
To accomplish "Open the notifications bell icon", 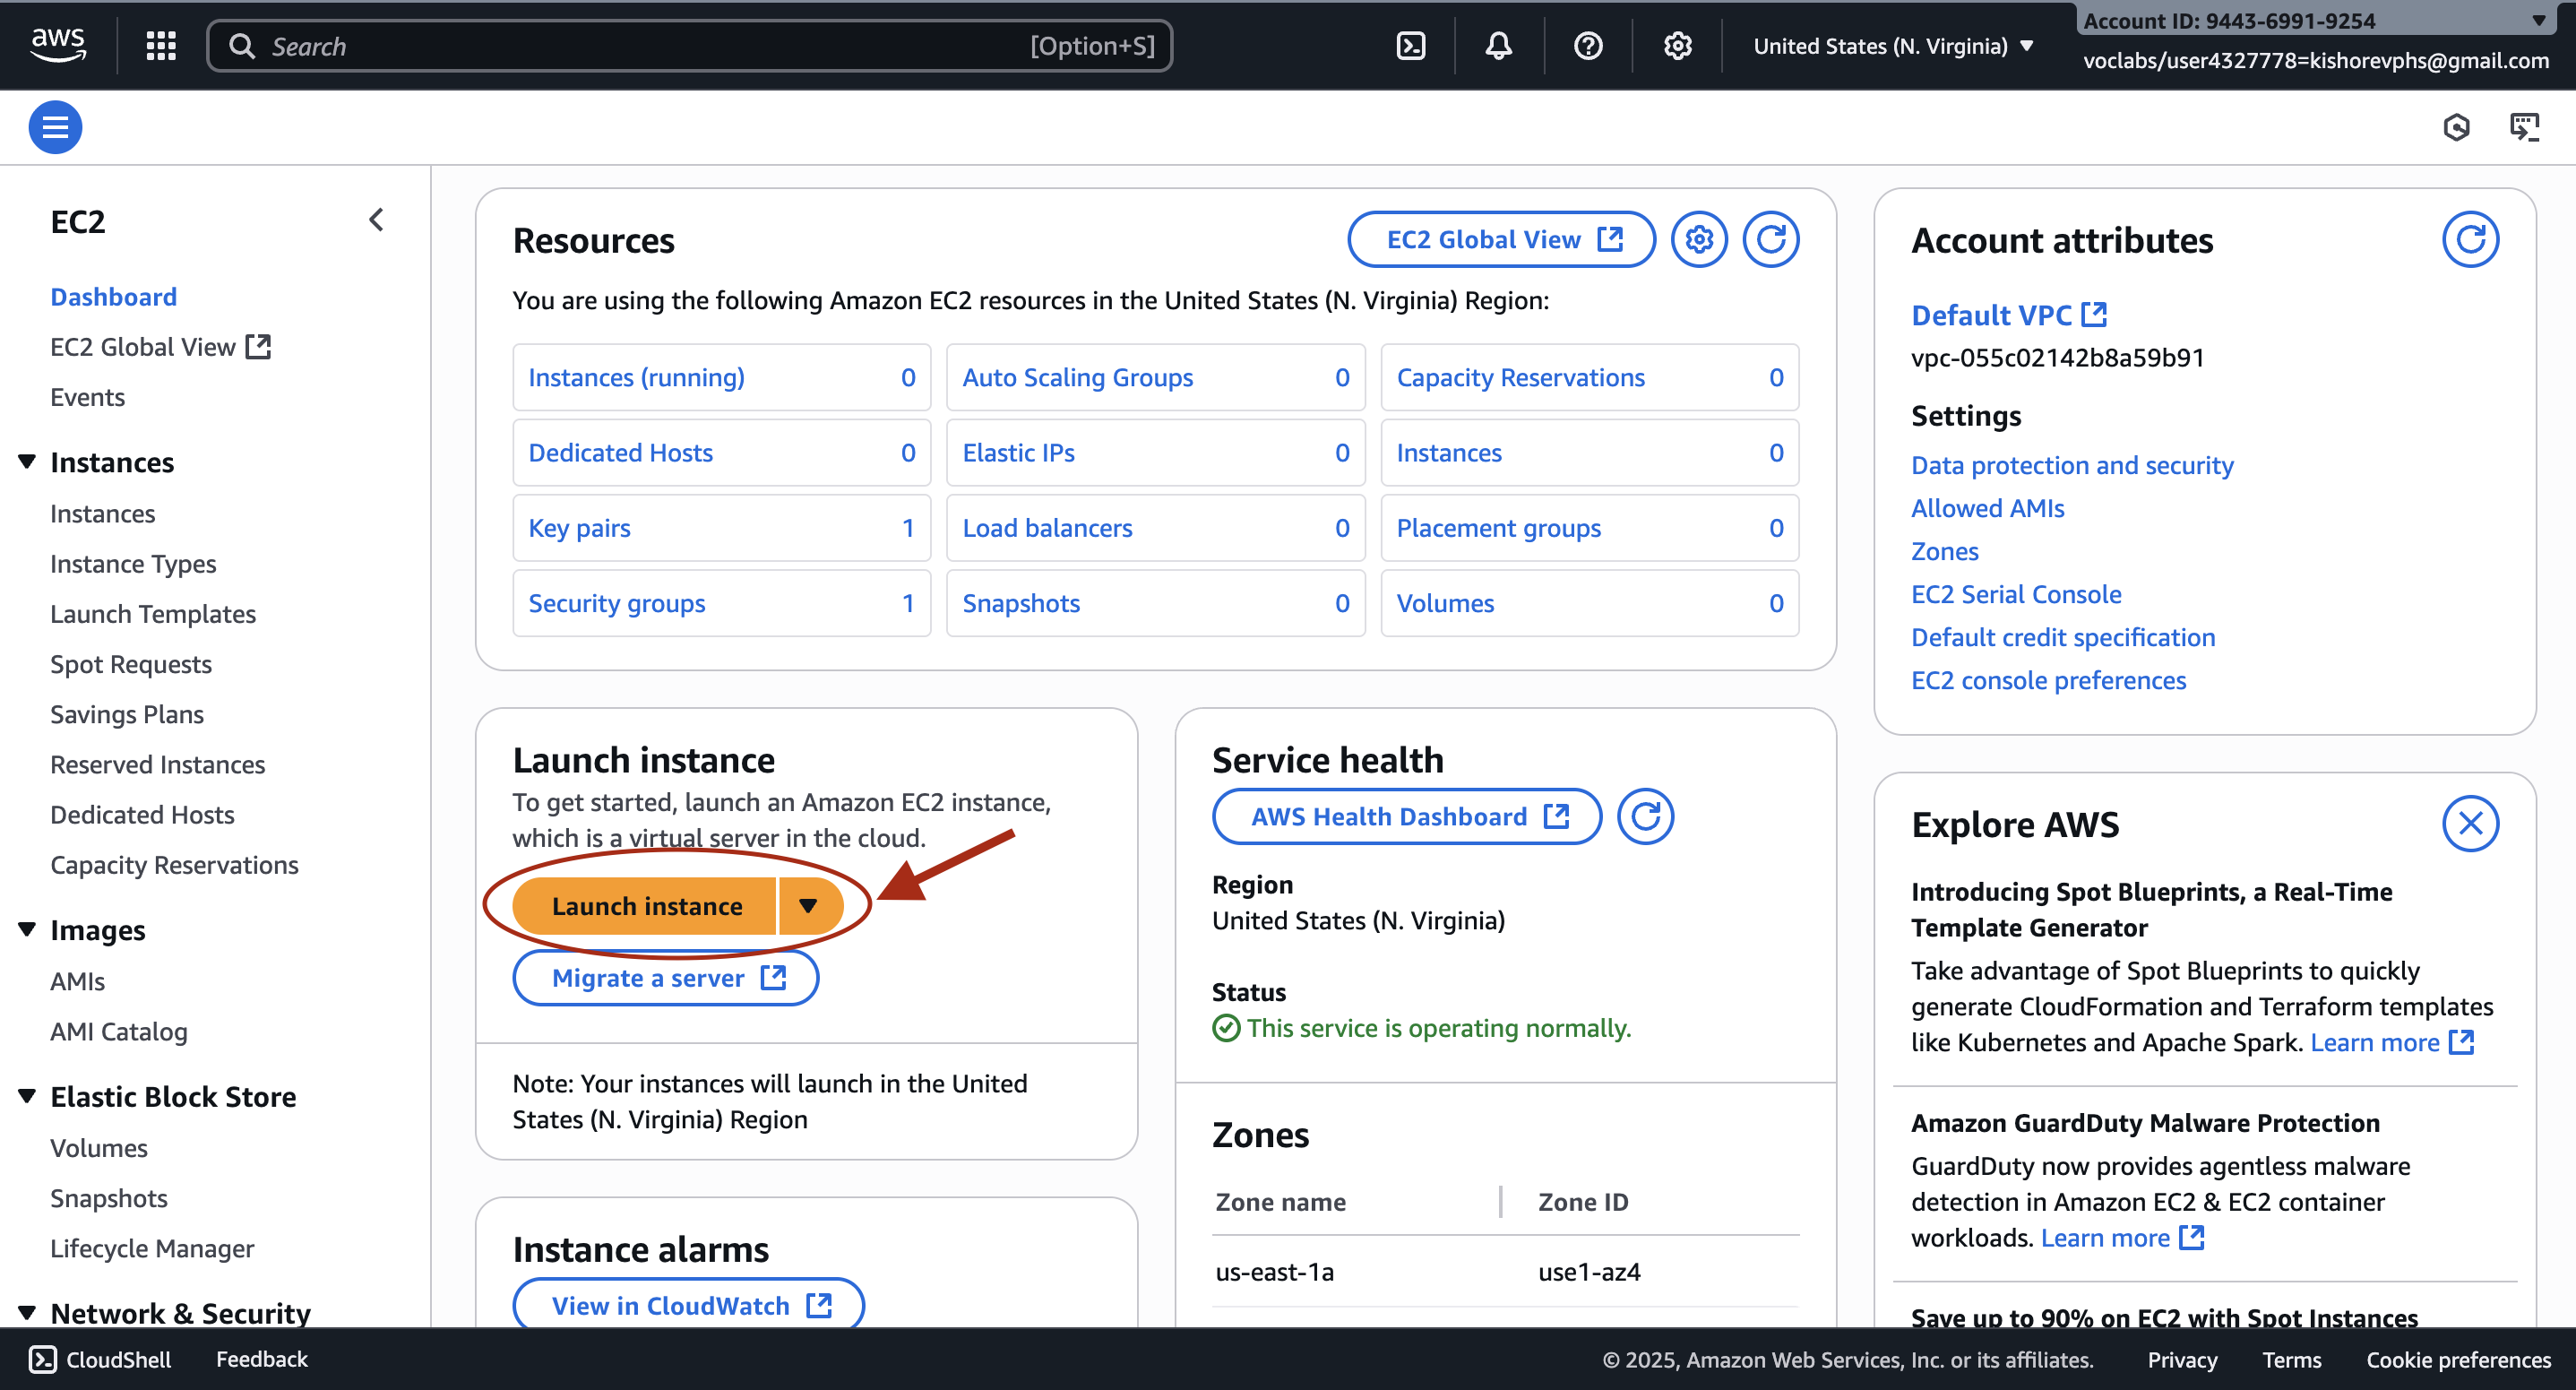I will pyautogui.click(x=1497, y=45).
